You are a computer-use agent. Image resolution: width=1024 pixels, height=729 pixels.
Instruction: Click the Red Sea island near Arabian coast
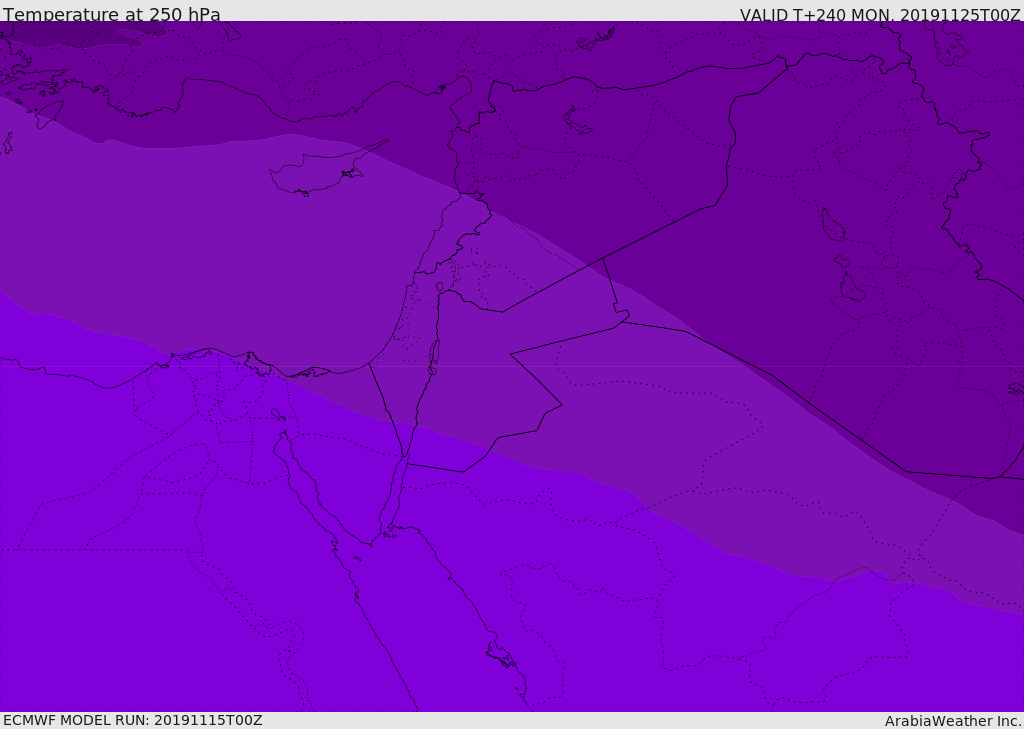point(501,656)
